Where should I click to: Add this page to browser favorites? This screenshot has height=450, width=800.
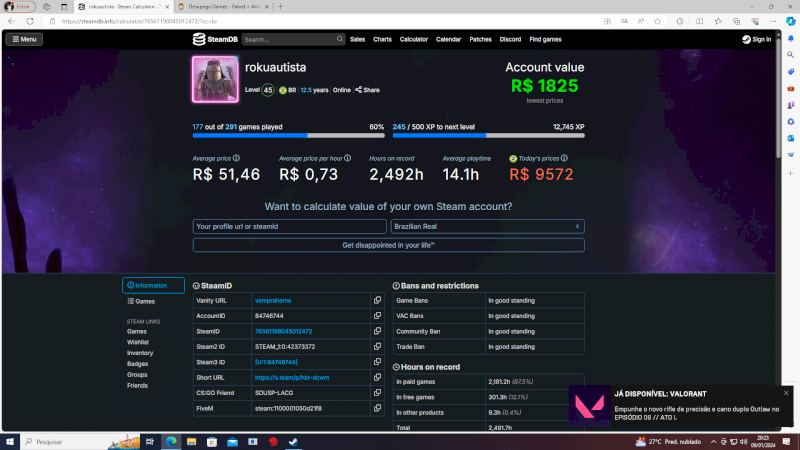pyautogui.click(x=658, y=21)
